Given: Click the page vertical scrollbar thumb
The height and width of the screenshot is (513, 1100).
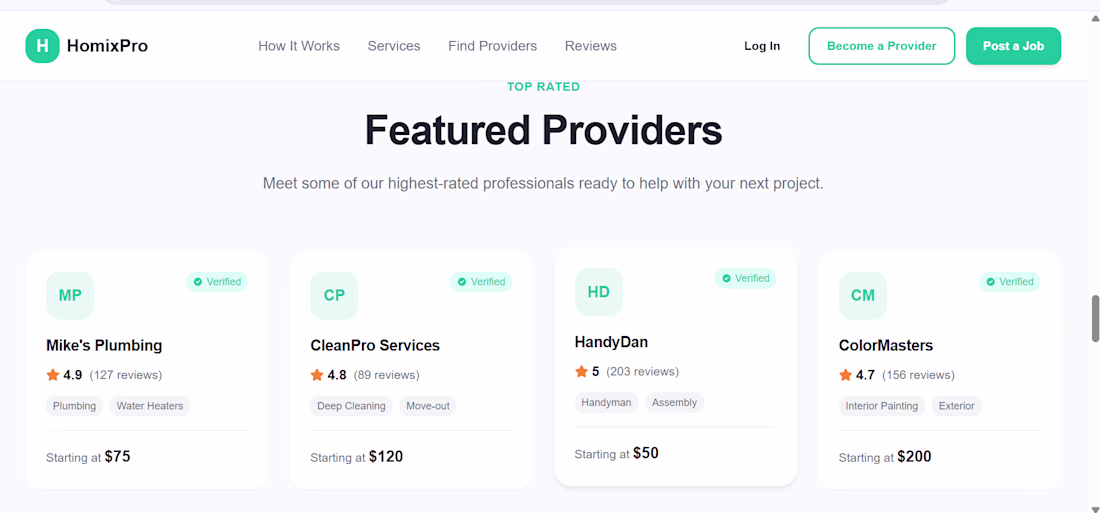Looking at the screenshot, I should (x=1095, y=319).
